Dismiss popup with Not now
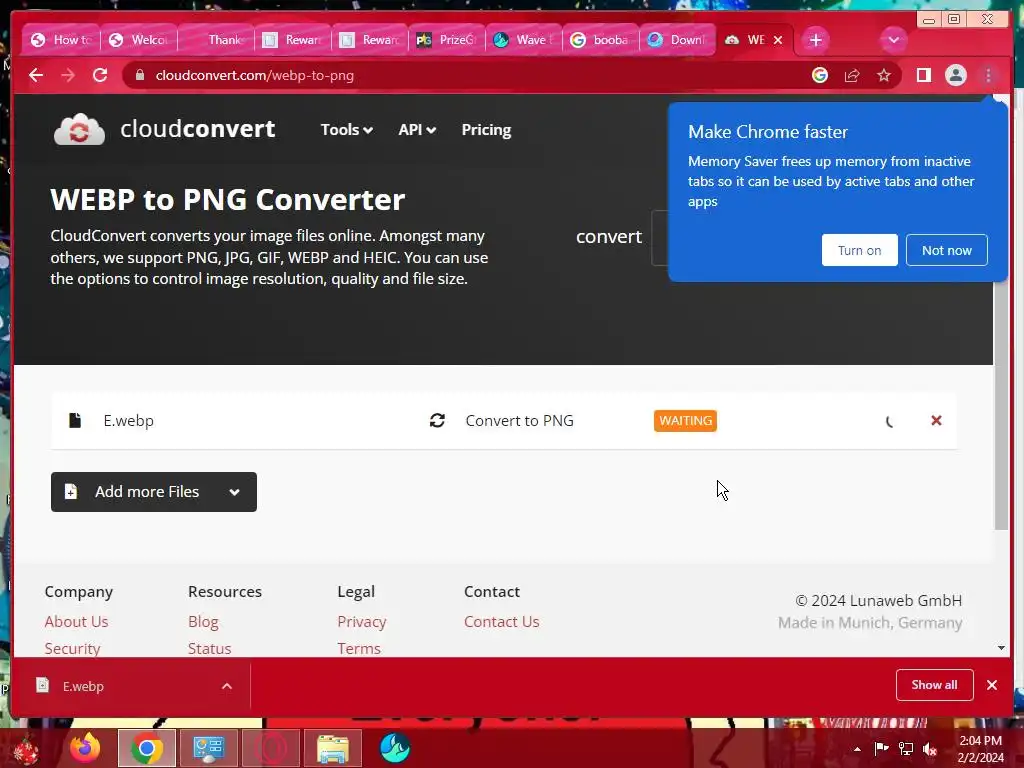This screenshot has width=1024, height=768. [x=946, y=250]
